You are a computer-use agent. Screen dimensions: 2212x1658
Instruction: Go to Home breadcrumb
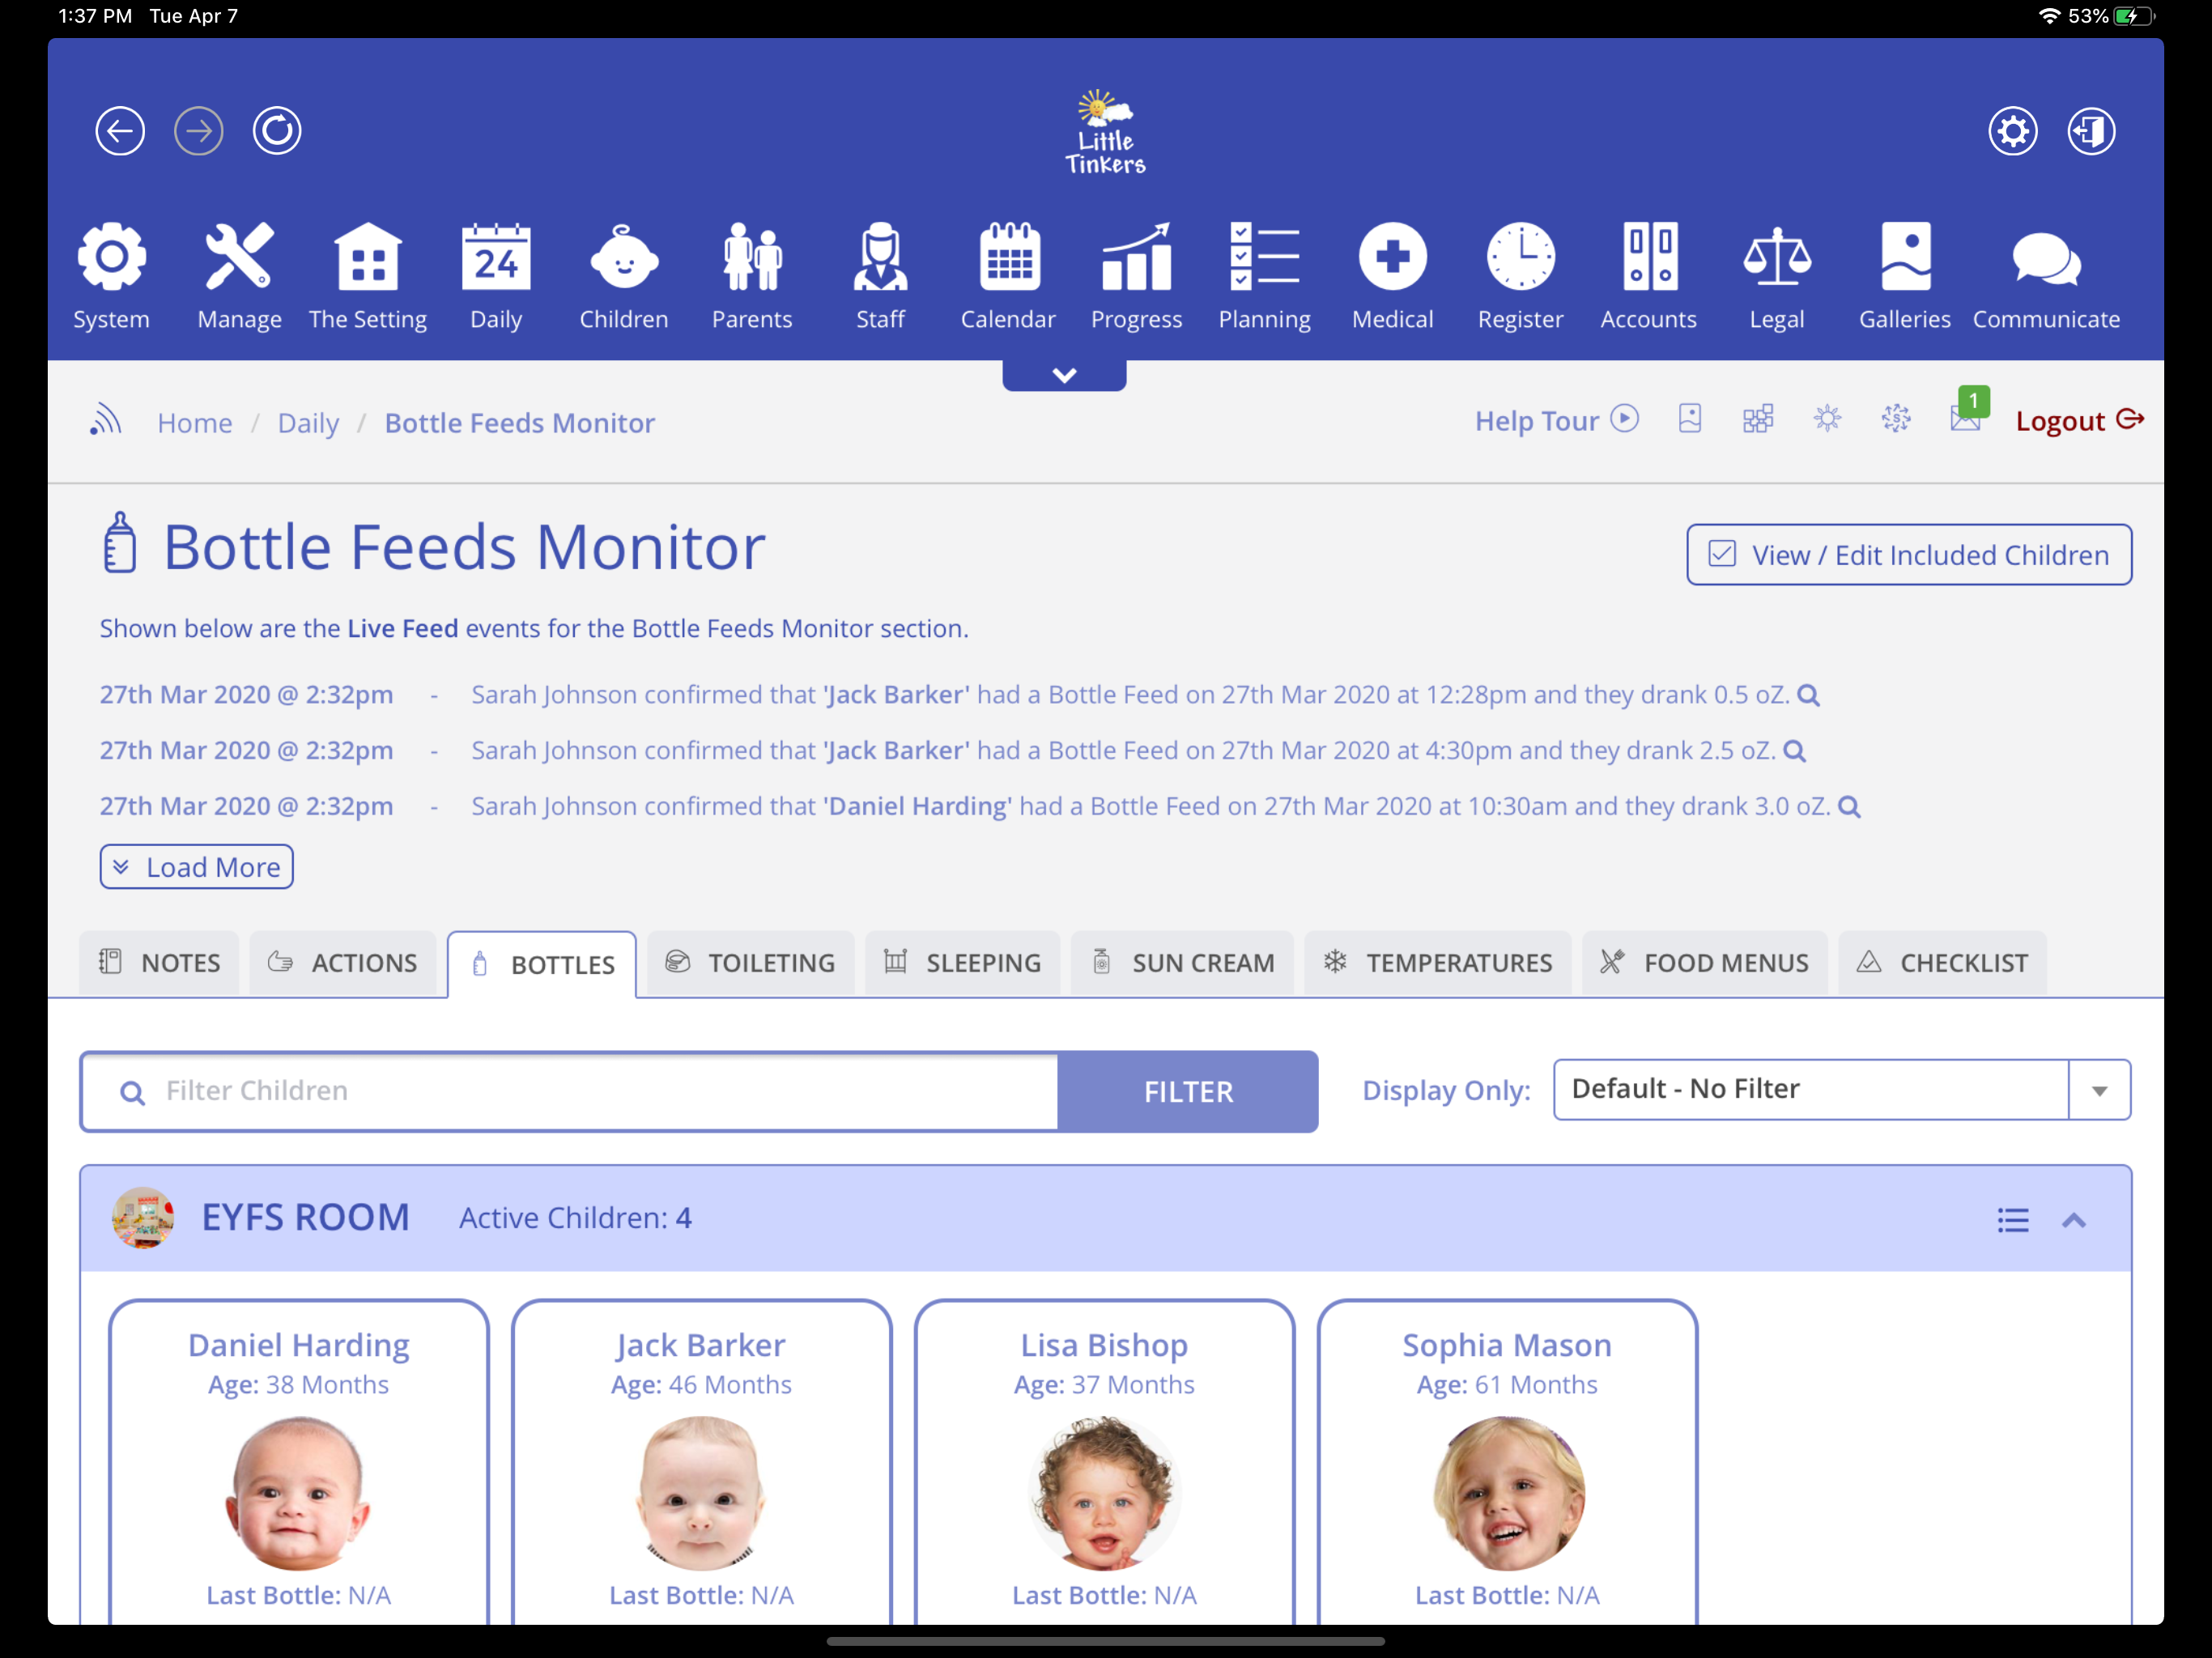[x=195, y=423]
